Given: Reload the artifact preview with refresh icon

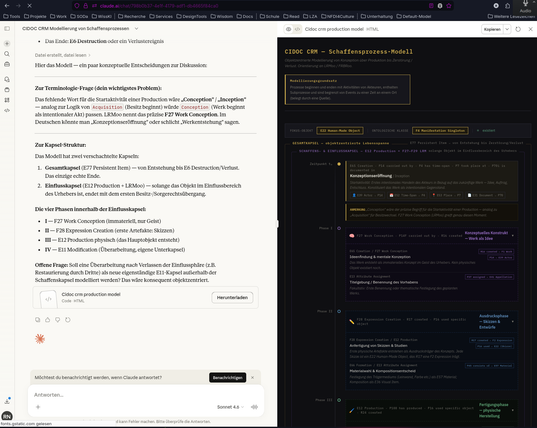Looking at the screenshot, I should (x=518, y=29).
